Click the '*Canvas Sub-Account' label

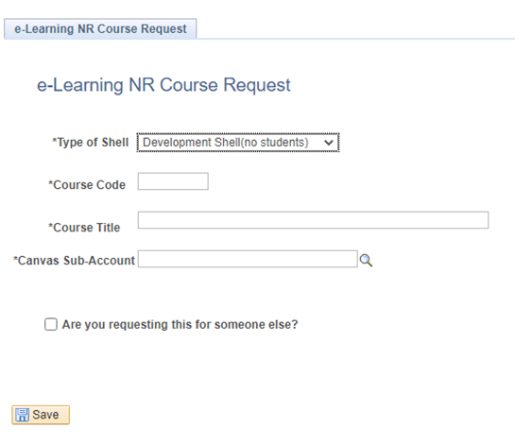point(74,261)
